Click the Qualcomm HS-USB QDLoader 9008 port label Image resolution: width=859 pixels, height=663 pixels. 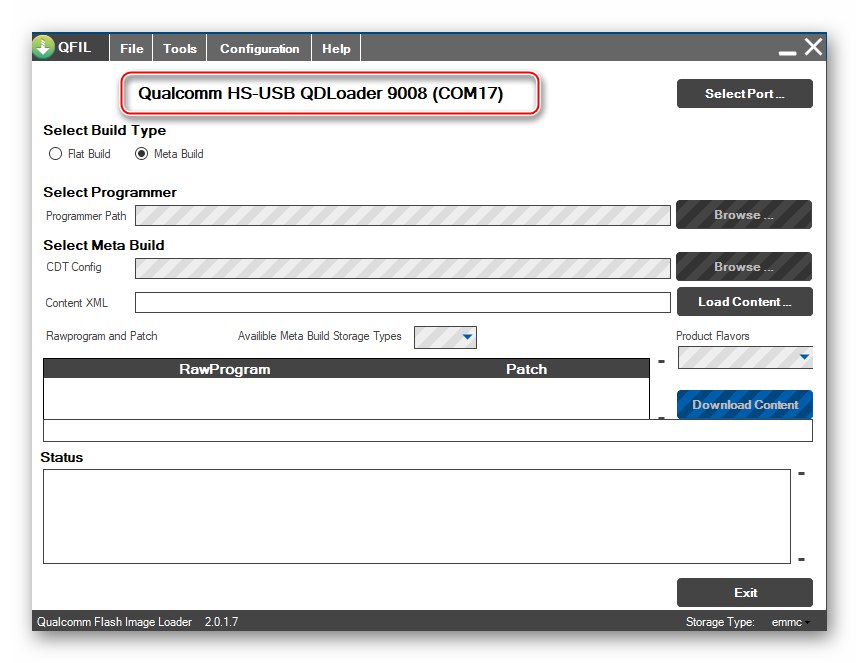pyautogui.click(x=320, y=93)
